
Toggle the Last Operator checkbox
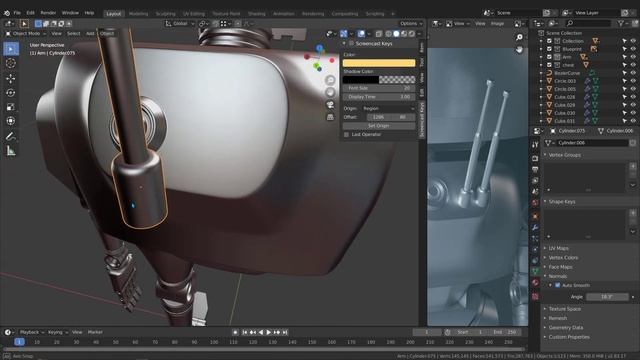click(x=347, y=134)
